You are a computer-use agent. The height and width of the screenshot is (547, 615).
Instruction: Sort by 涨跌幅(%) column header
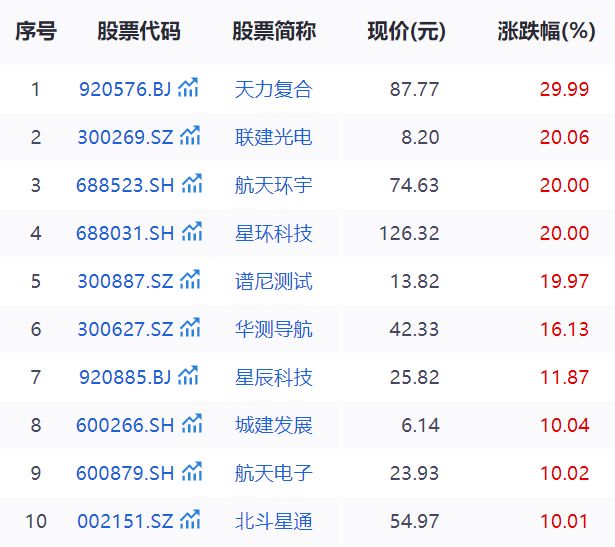point(546,31)
